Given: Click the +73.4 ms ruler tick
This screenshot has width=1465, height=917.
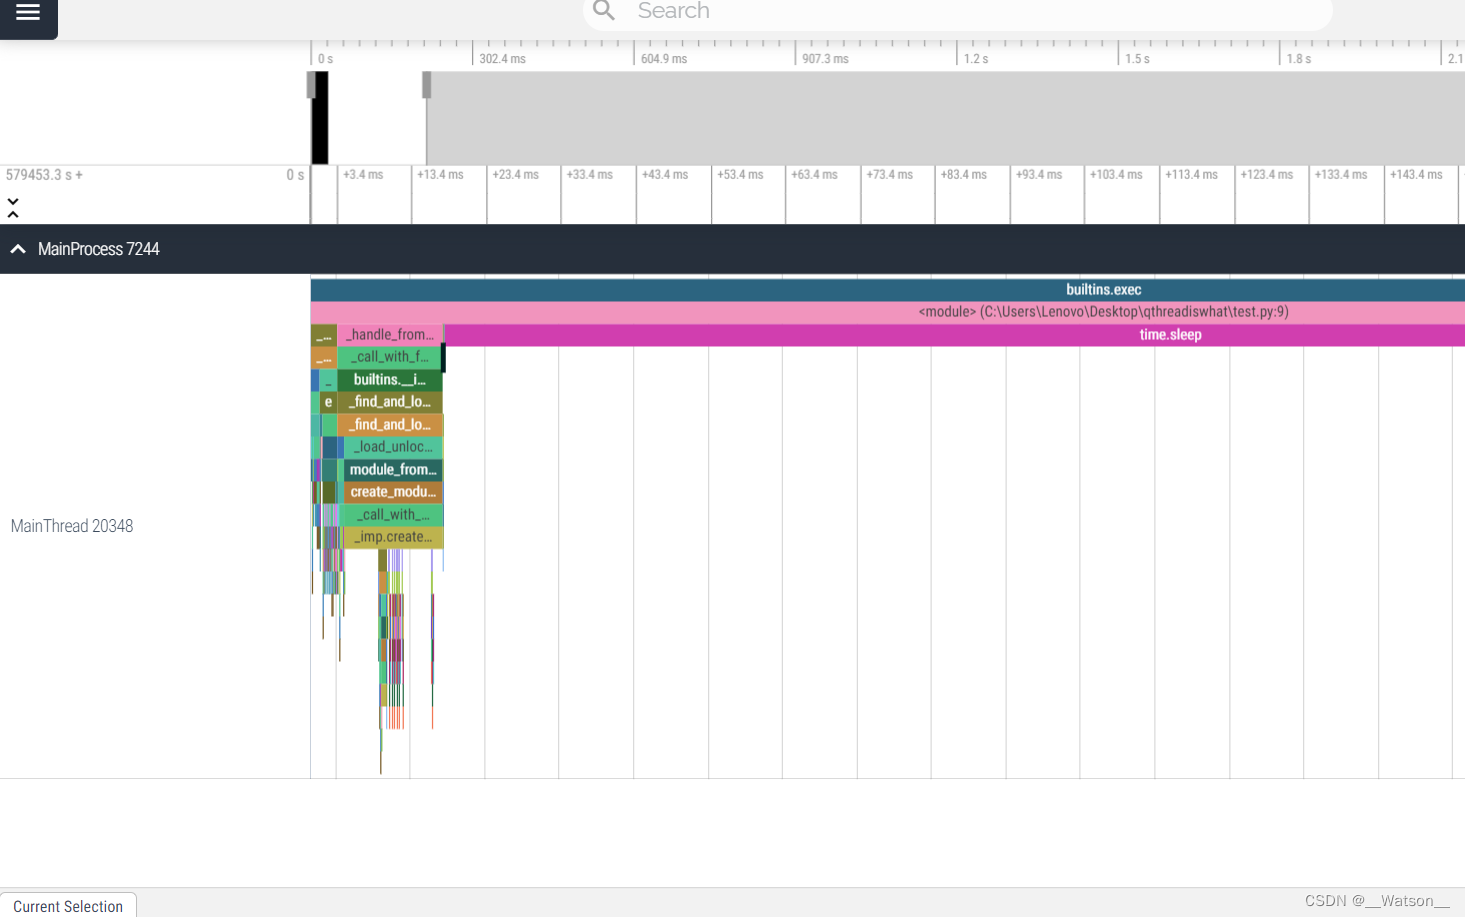Looking at the screenshot, I should coord(890,175).
